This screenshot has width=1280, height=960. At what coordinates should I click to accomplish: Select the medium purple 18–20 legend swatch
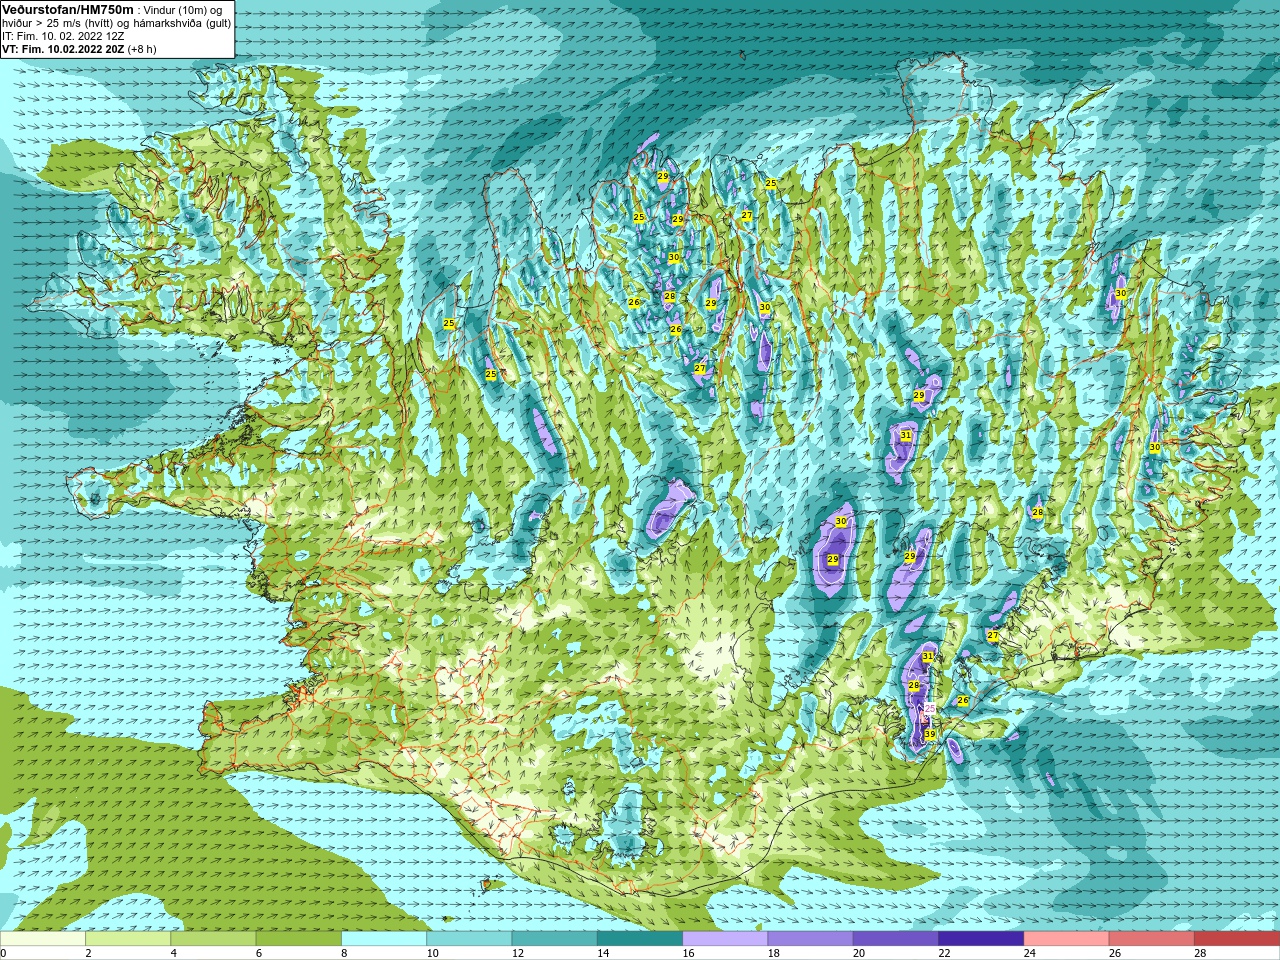click(x=810, y=939)
